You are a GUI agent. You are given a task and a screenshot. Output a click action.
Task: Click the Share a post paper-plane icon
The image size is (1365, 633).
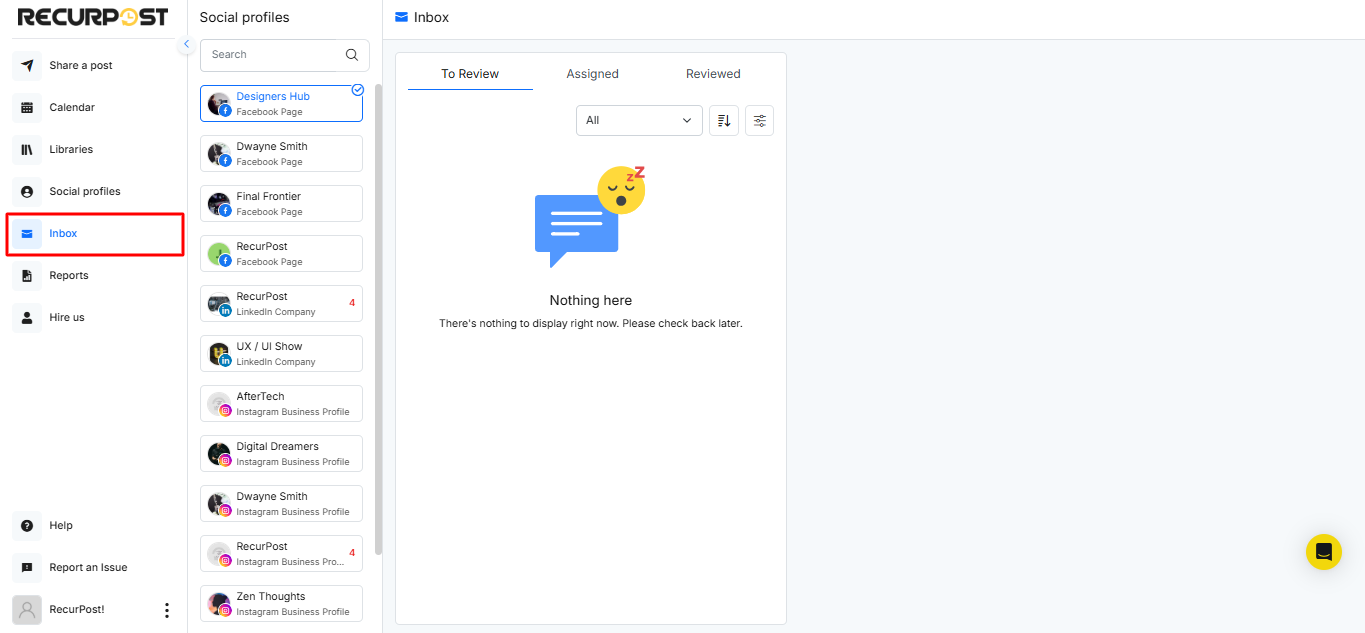point(27,66)
